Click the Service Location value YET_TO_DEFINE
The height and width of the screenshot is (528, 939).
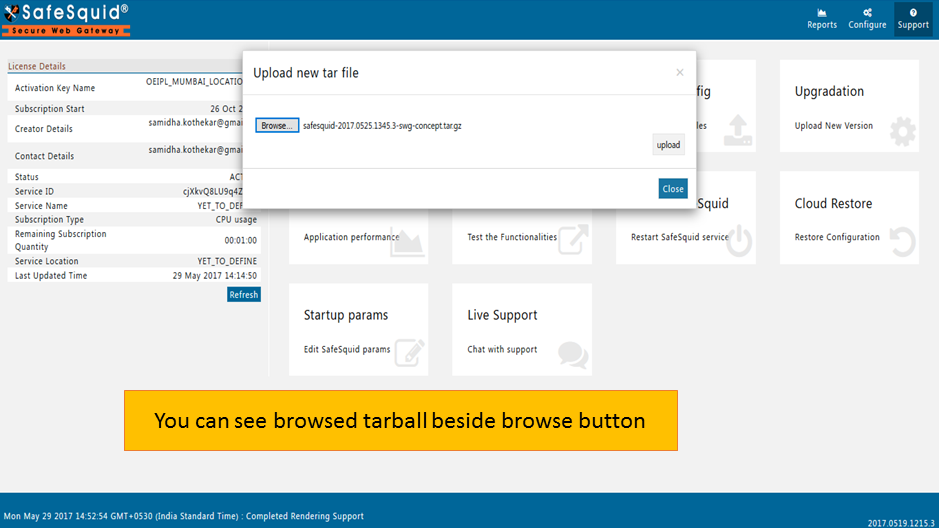click(227, 261)
